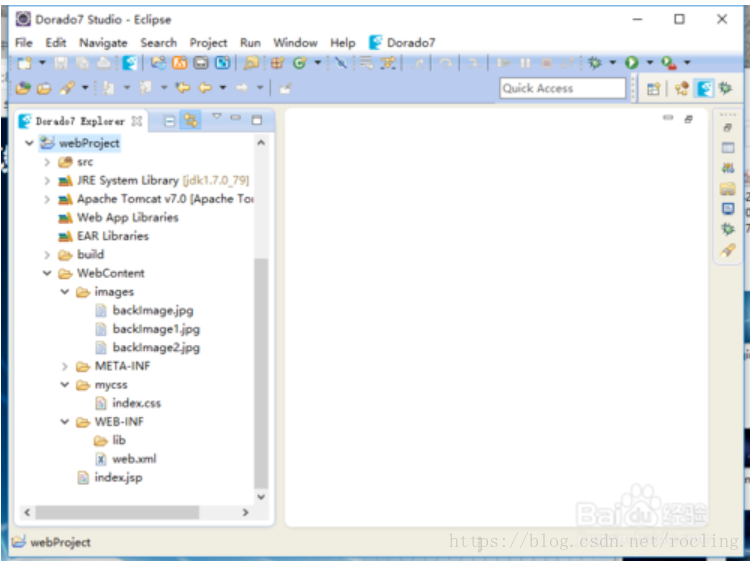The image size is (750, 561).
Task: Select the Dorado7 perspective button
Action: tap(705, 89)
